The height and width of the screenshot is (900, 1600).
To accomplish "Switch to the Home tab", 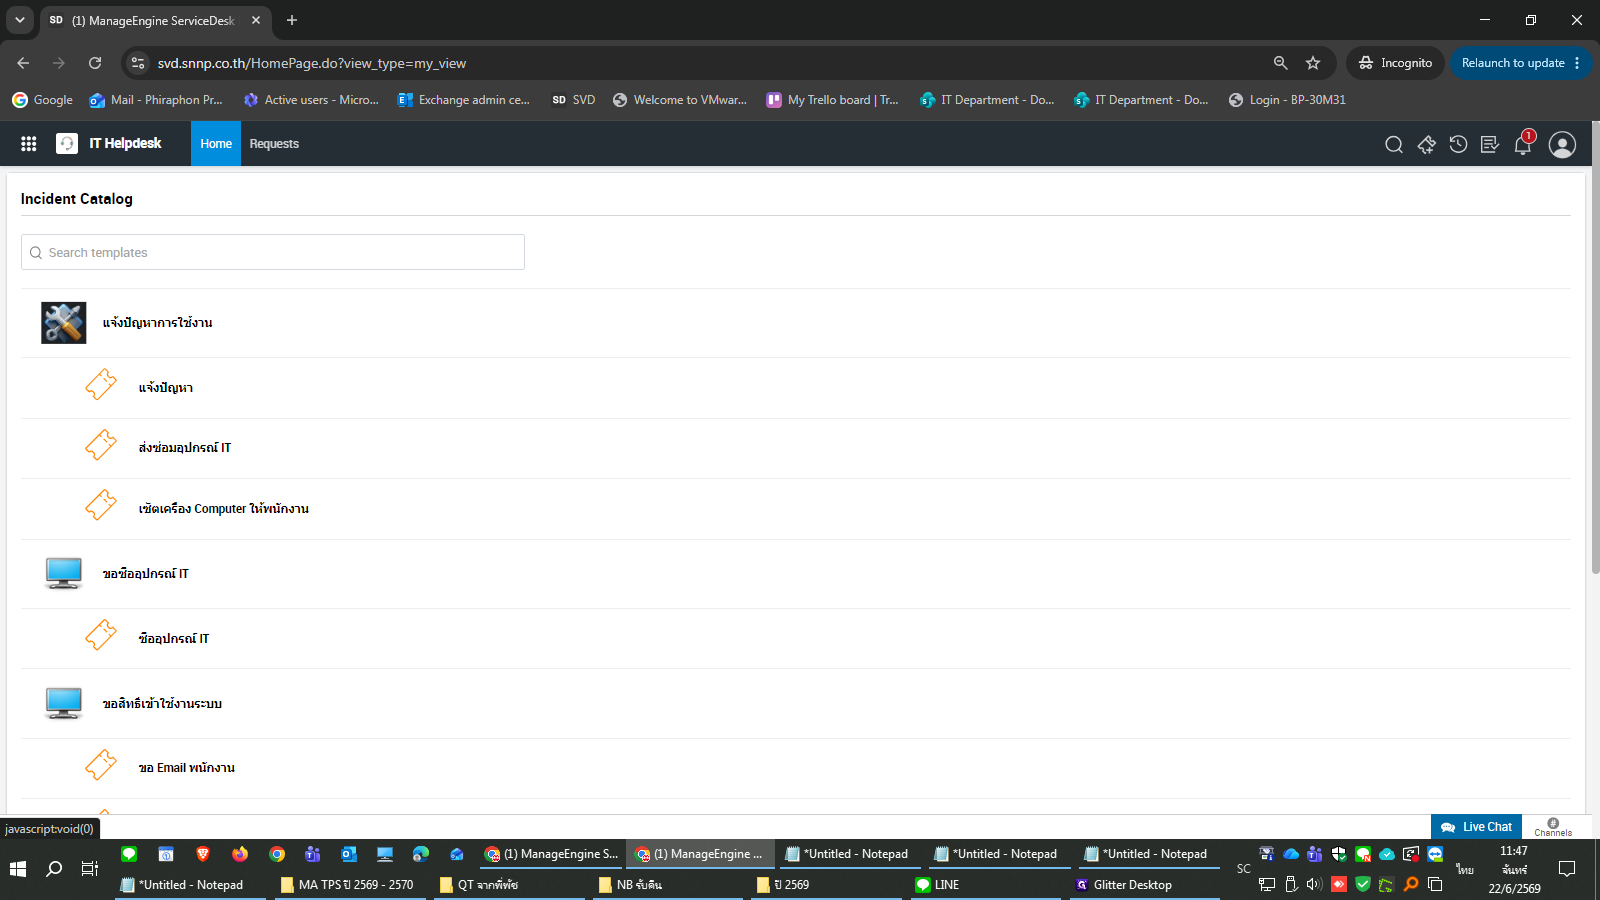I will point(216,144).
